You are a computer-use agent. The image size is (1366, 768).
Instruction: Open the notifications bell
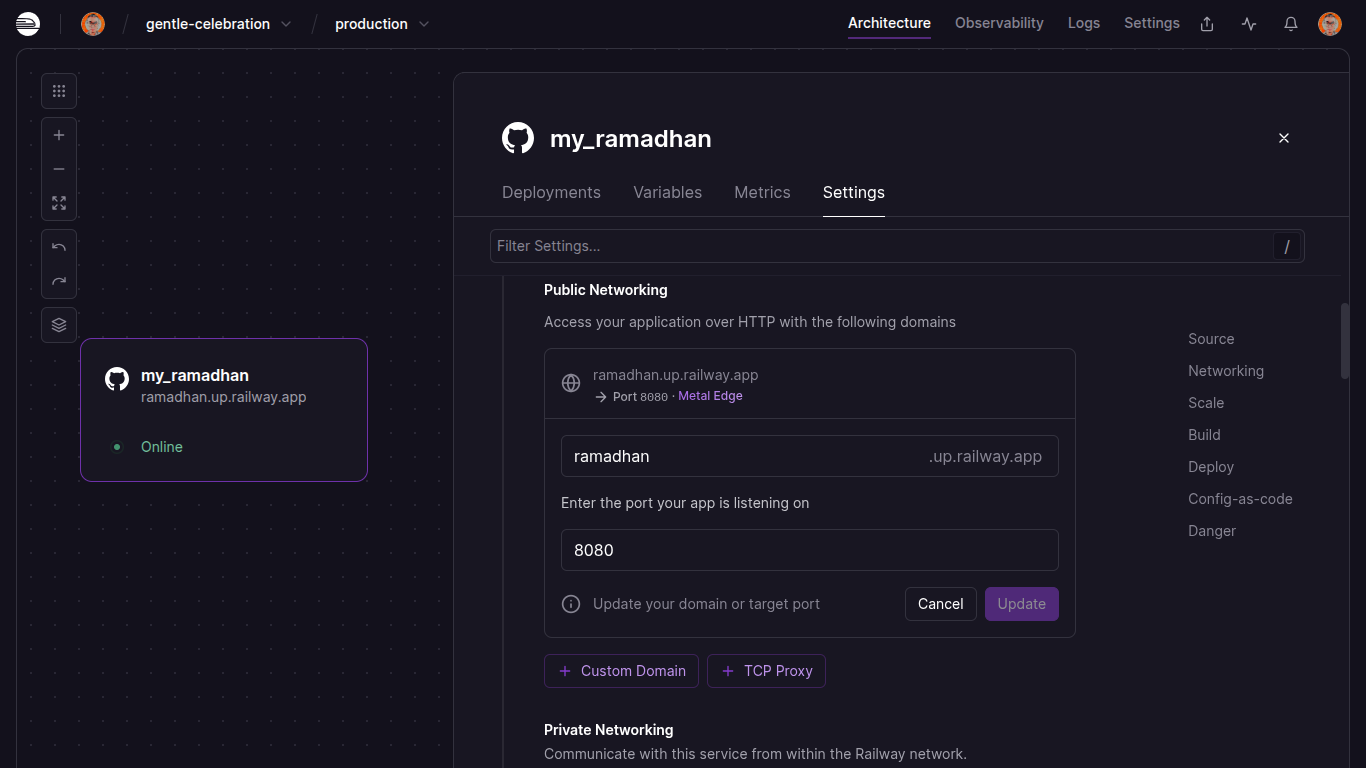[1291, 24]
